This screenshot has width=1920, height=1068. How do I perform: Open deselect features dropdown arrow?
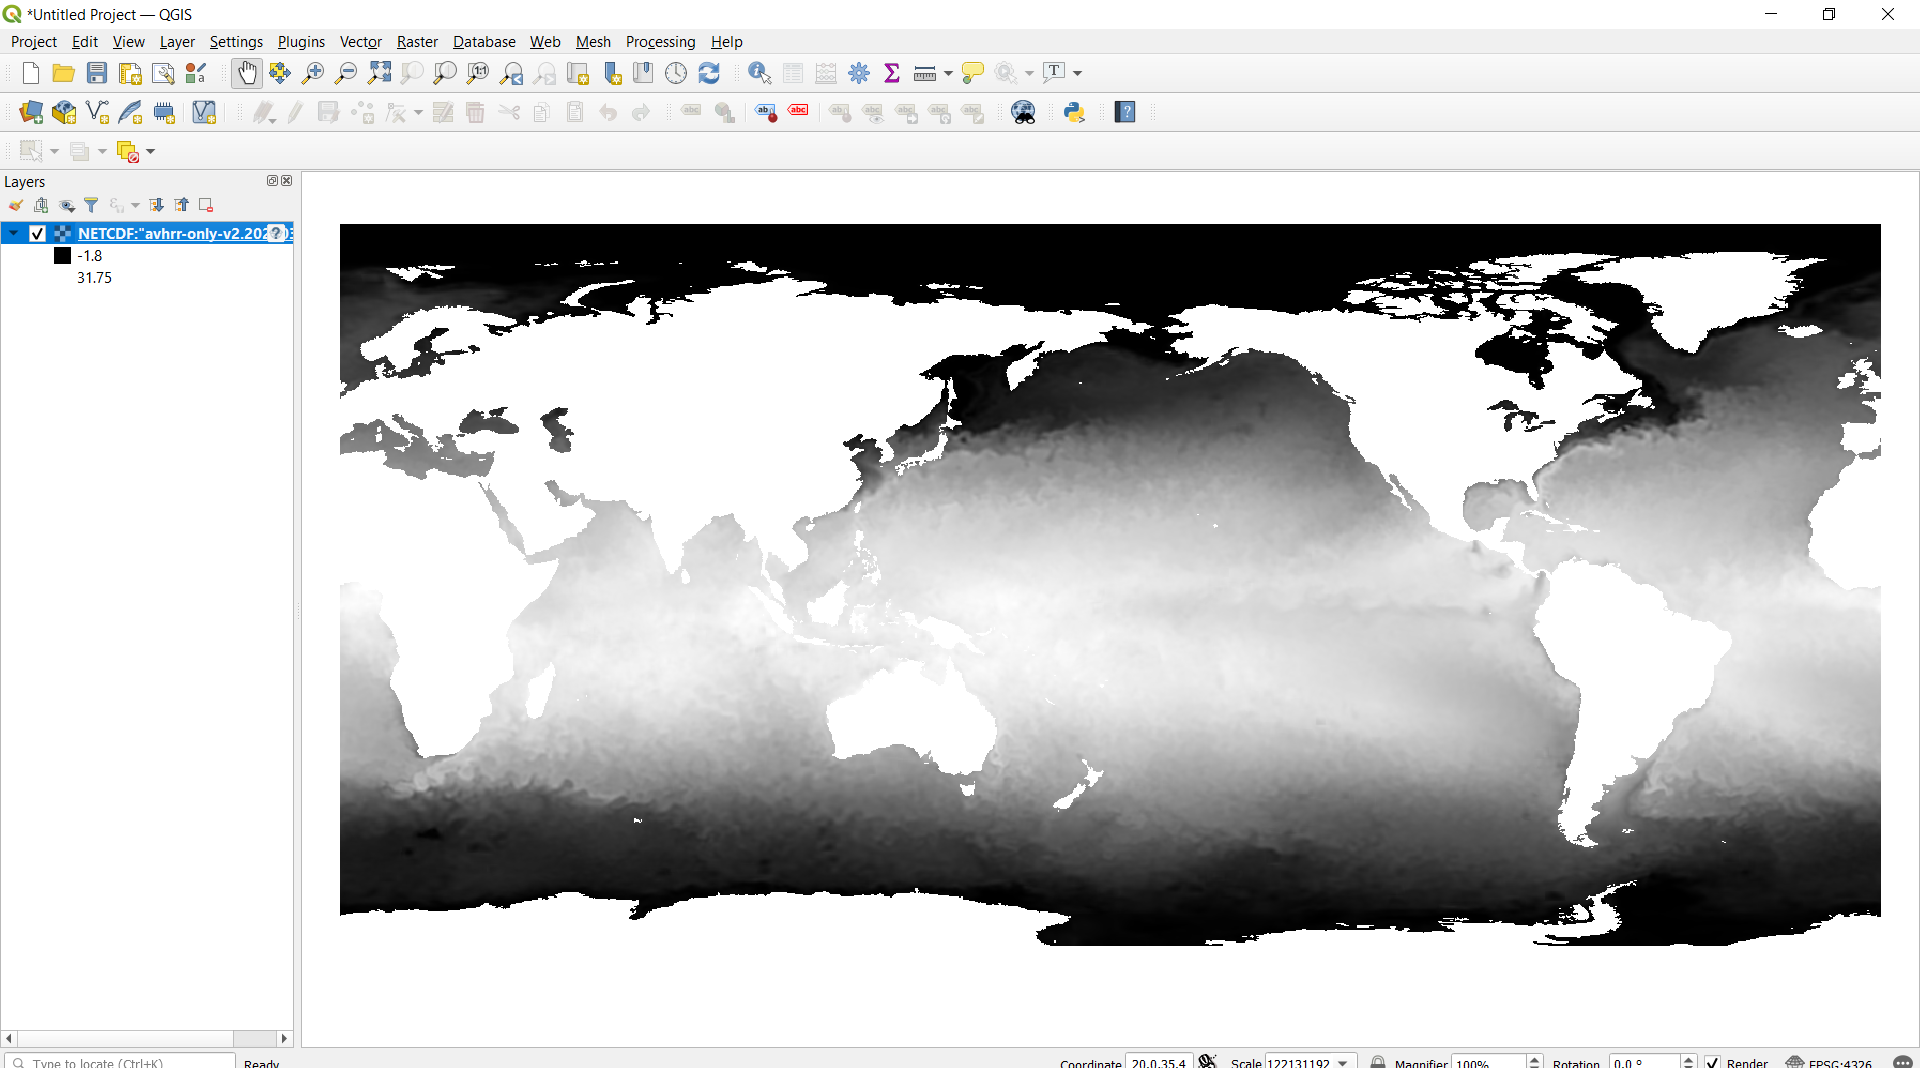coord(151,151)
